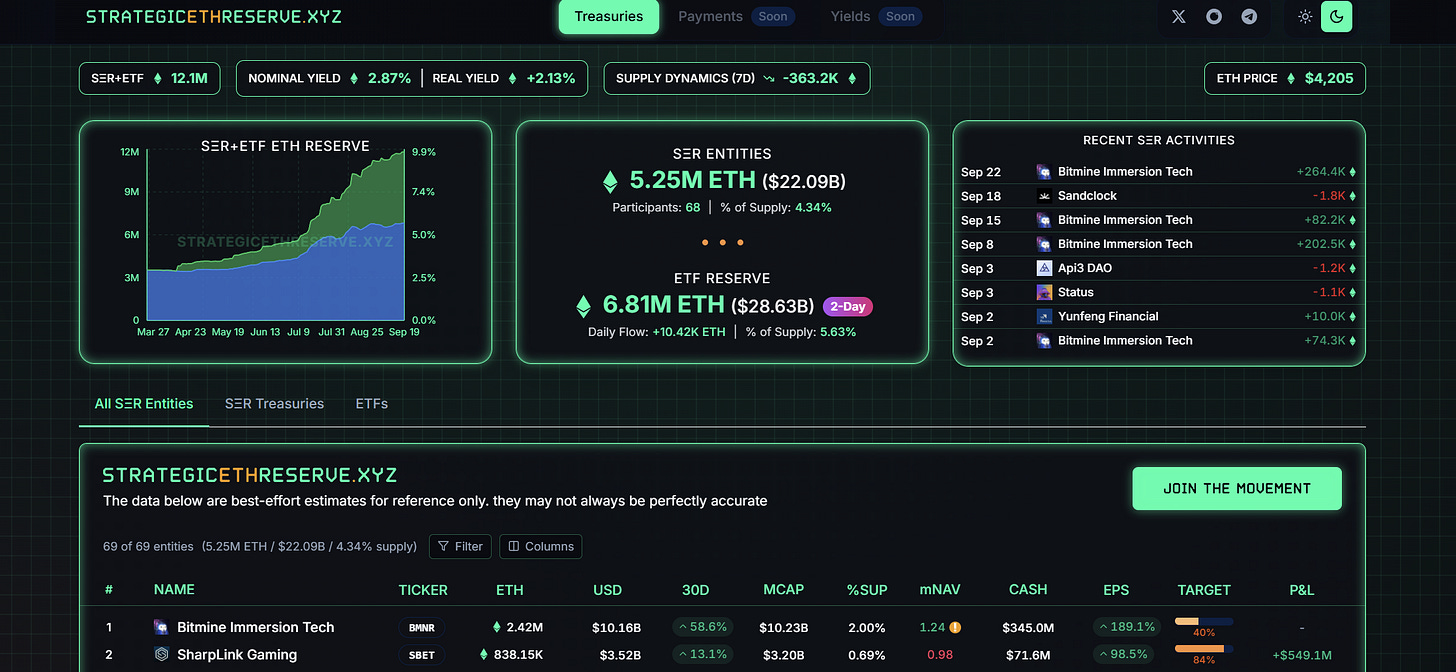Click the Api3 DAO logo icon
This screenshot has height=672, width=1456.
coord(1043,268)
